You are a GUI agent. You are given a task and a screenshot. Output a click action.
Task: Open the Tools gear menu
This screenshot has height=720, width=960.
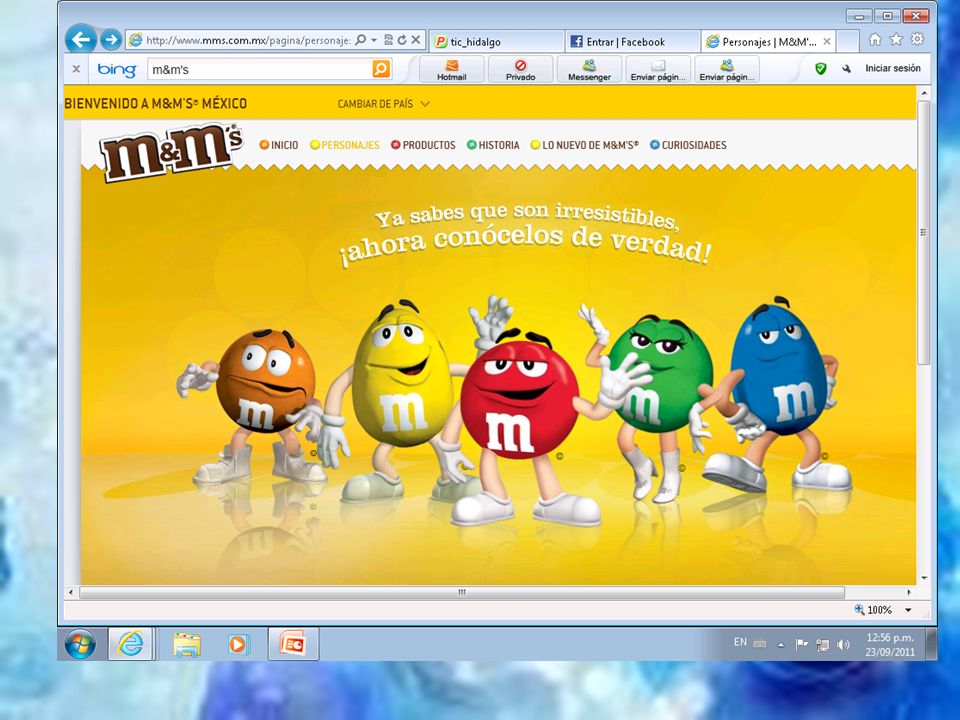coord(917,39)
